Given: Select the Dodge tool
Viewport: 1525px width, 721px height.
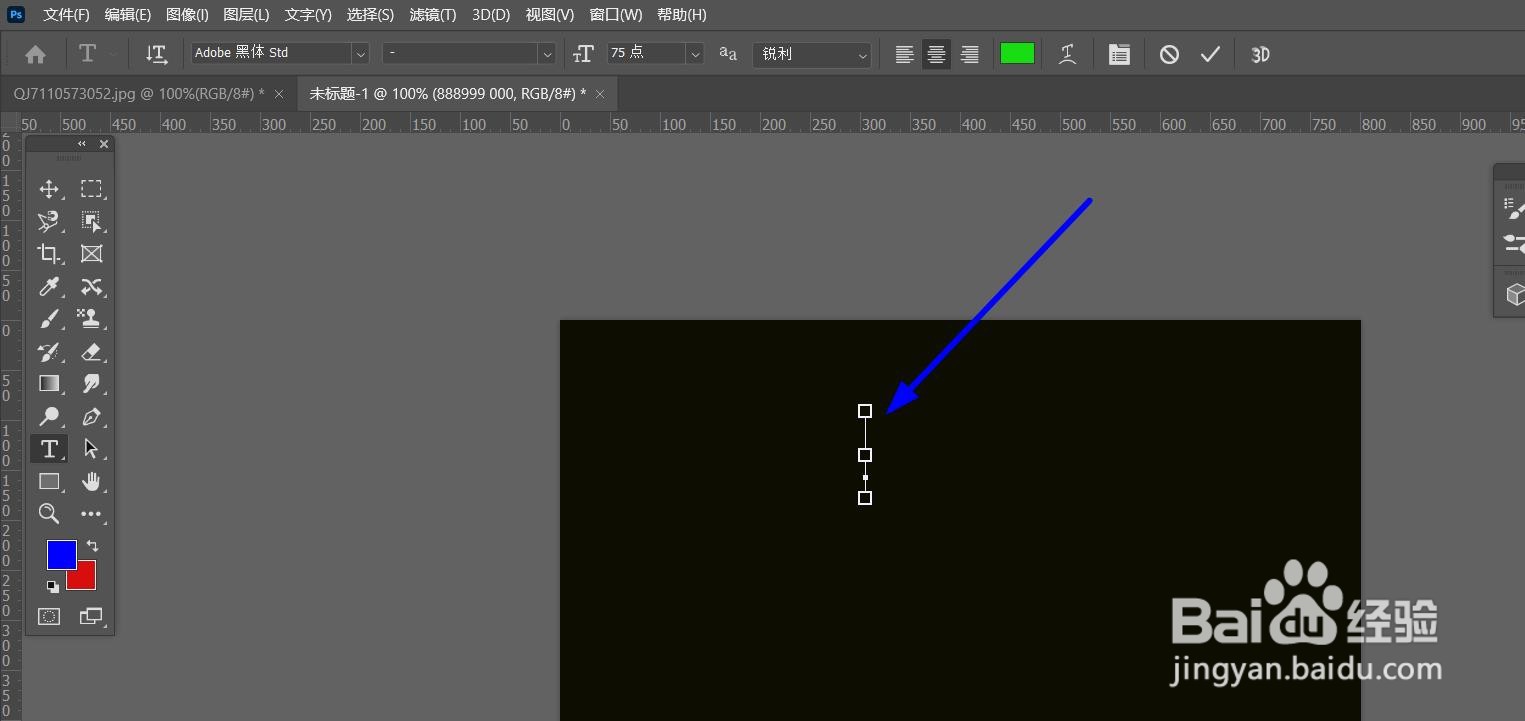Looking at the screenshot, I should click(49, 417).
